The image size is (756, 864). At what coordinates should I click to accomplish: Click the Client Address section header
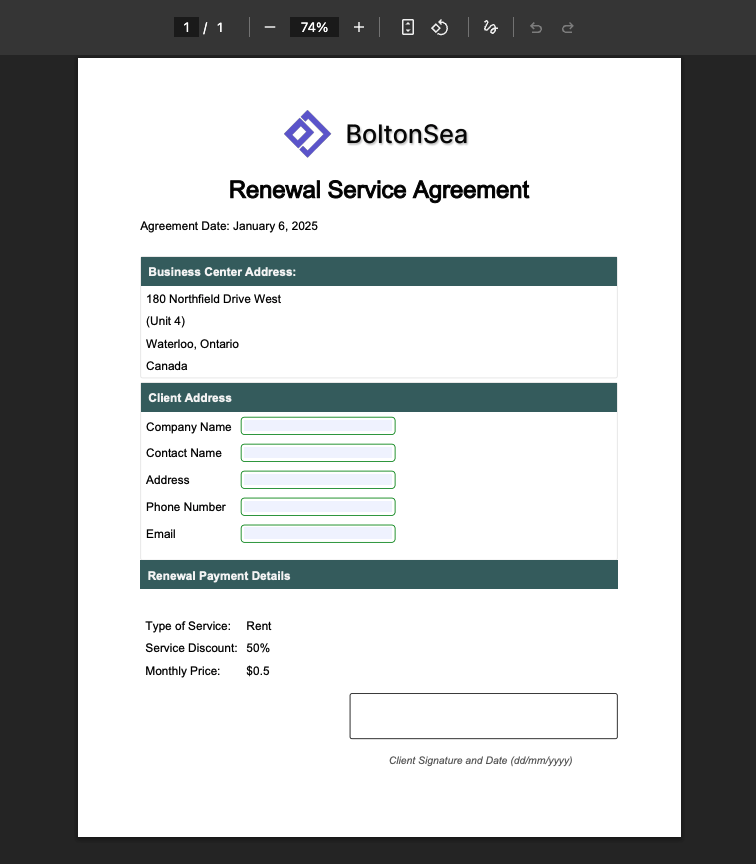[x=378, y=398]
